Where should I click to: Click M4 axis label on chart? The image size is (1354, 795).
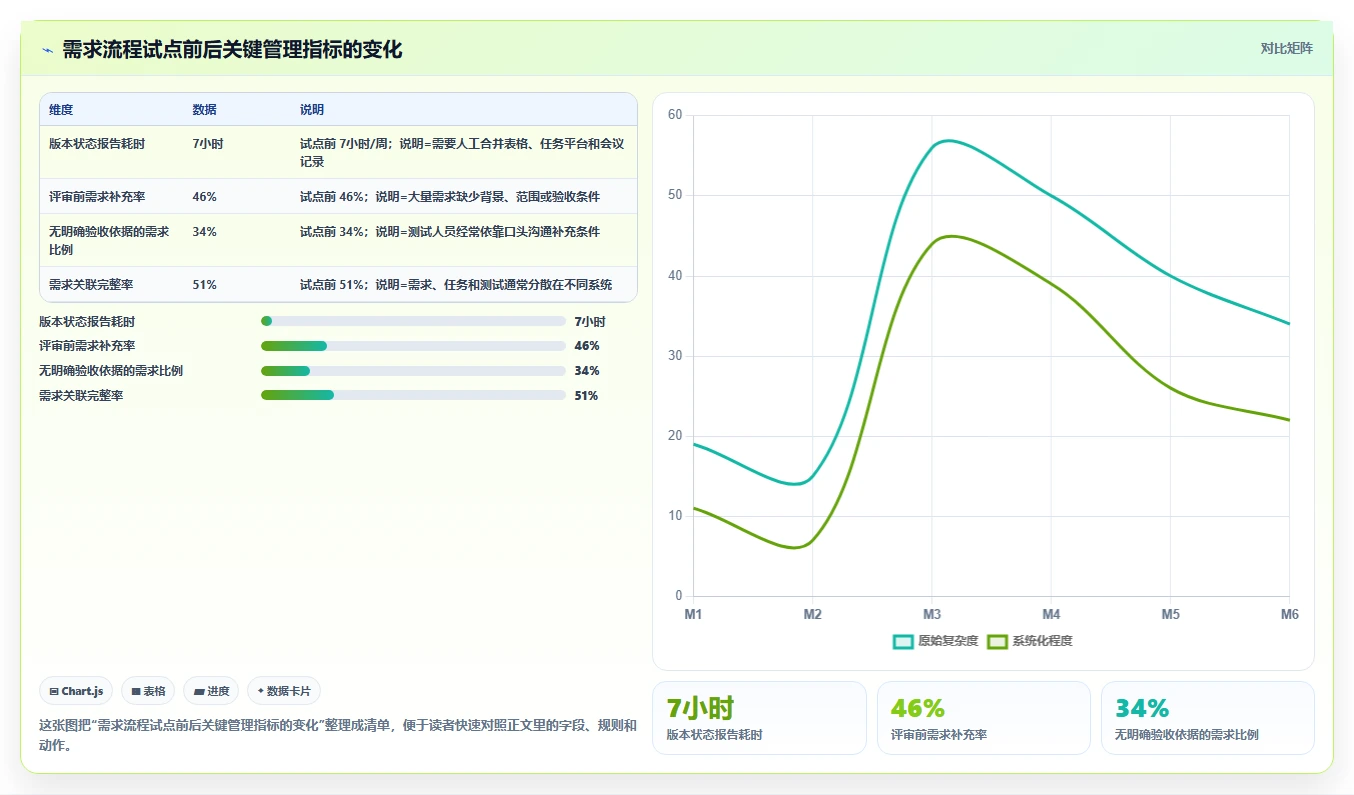click(x=1051, y=614)
